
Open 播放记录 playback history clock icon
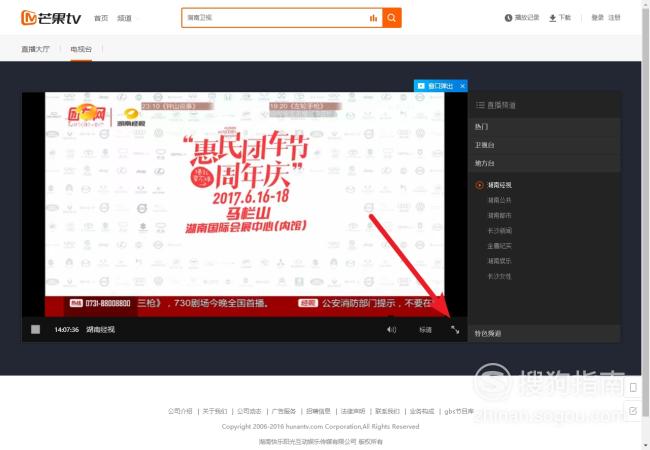point(508,18)
